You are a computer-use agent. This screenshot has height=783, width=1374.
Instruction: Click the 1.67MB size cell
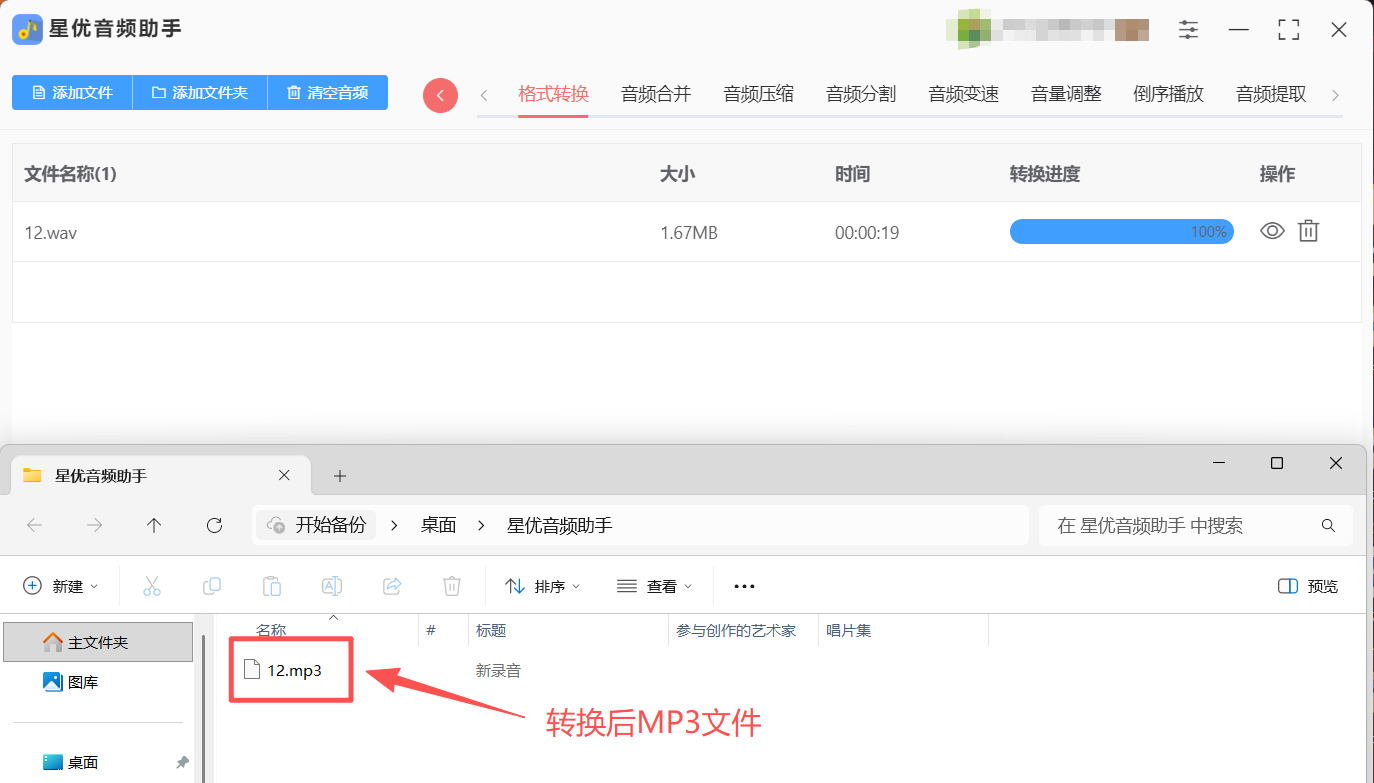click(689, 233)
